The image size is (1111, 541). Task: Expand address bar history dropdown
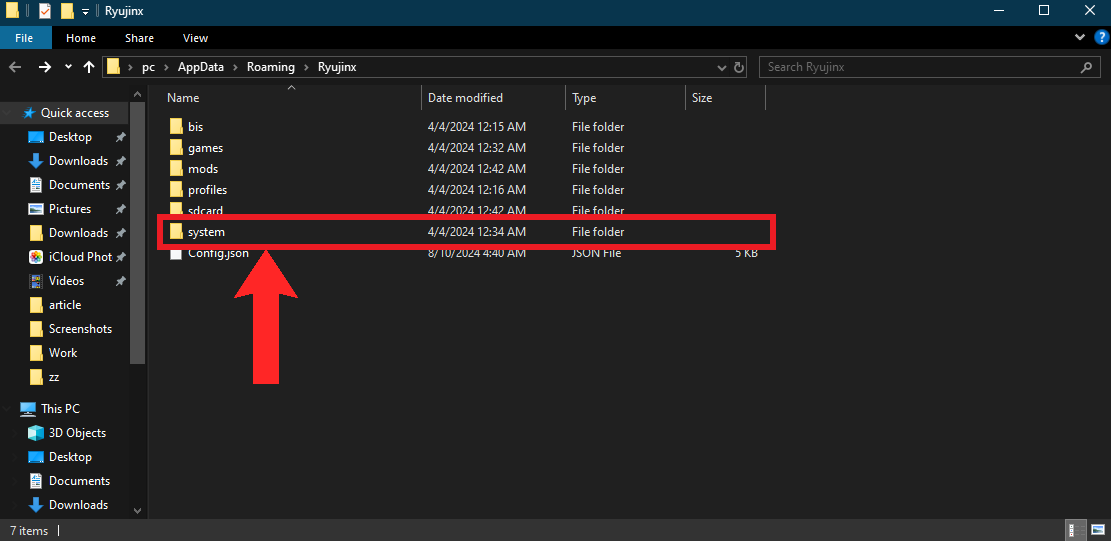pyautogui.click(x=721, y=68)
